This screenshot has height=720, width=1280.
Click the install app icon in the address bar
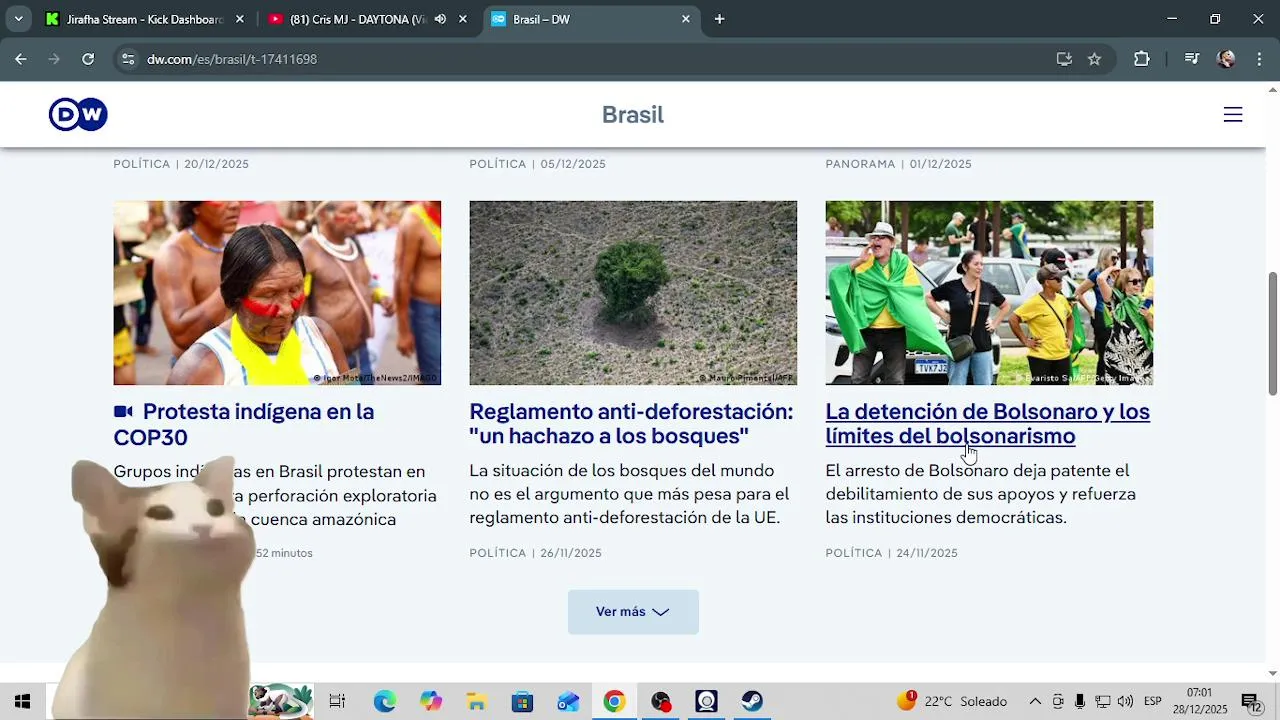[1064, 59]
